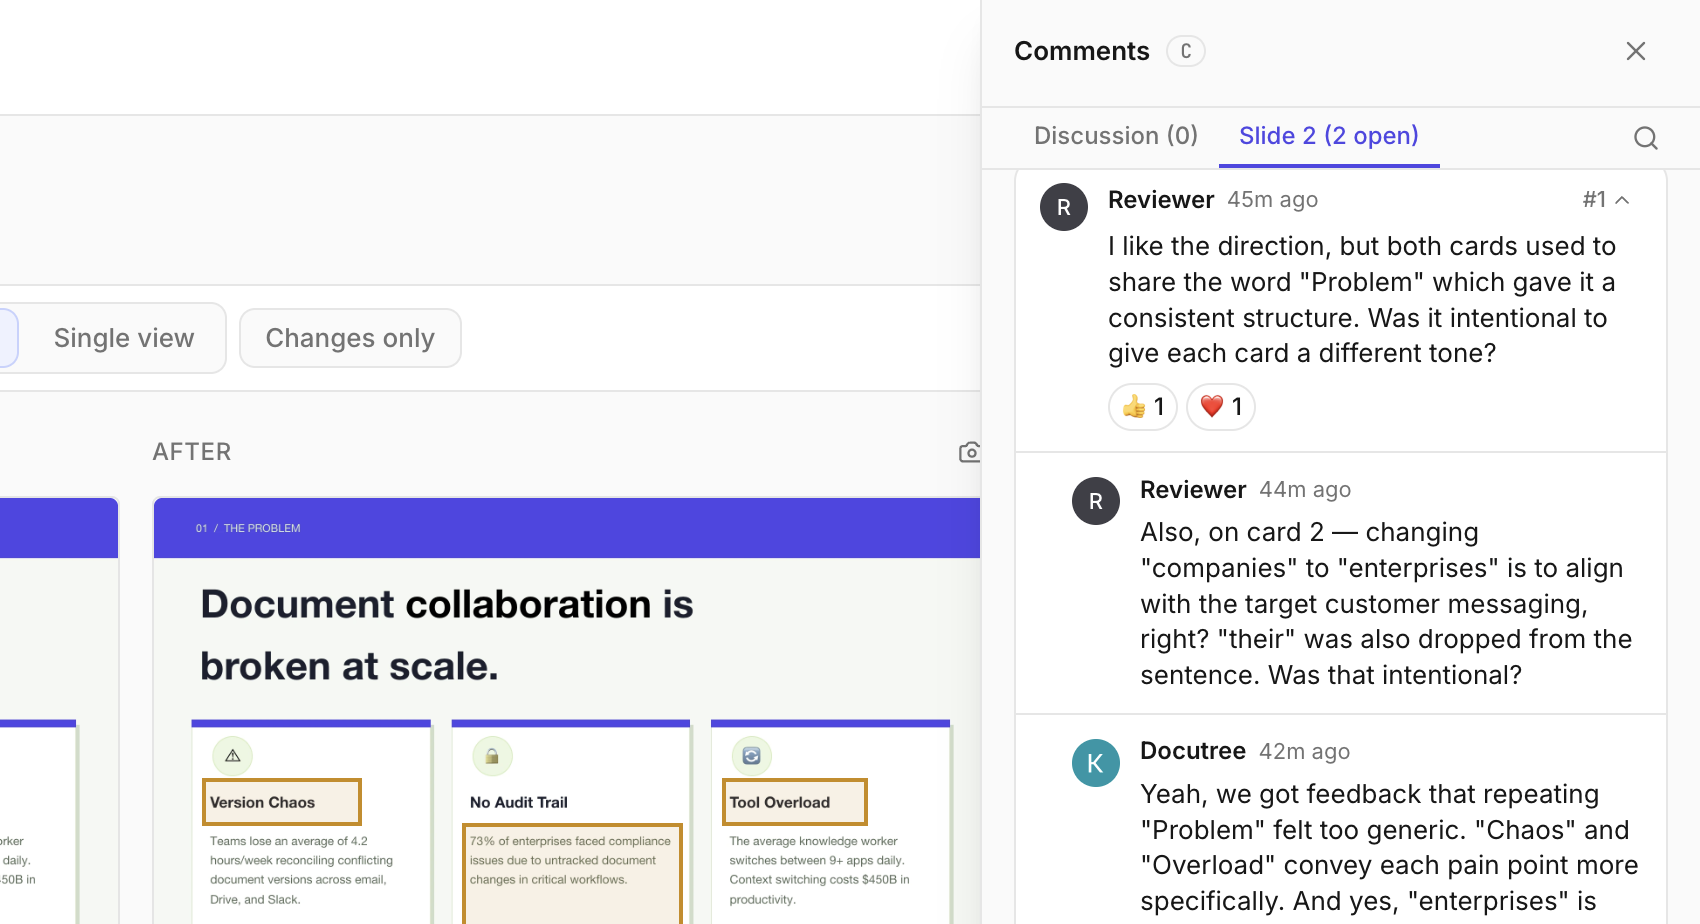The image size is (1700, 924).
Task: Click the camera snapshot icon
Action: (969, 452)
